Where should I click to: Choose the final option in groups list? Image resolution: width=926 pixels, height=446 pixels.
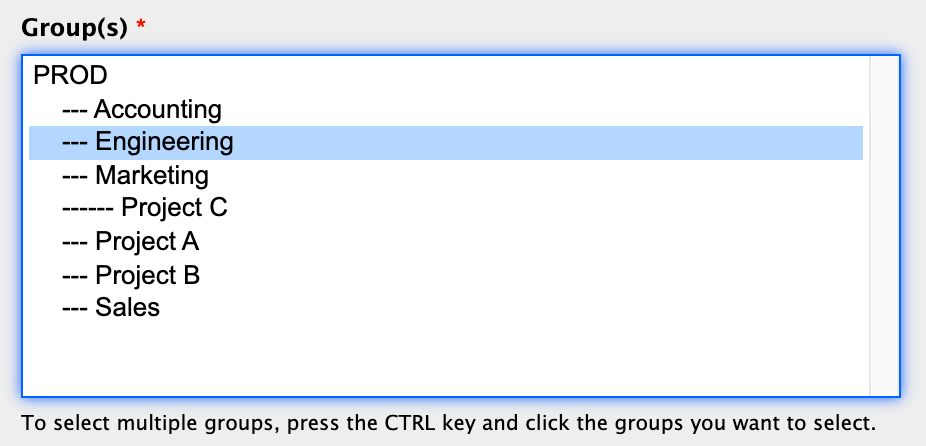pyautogui.click(x=446, y=308)
